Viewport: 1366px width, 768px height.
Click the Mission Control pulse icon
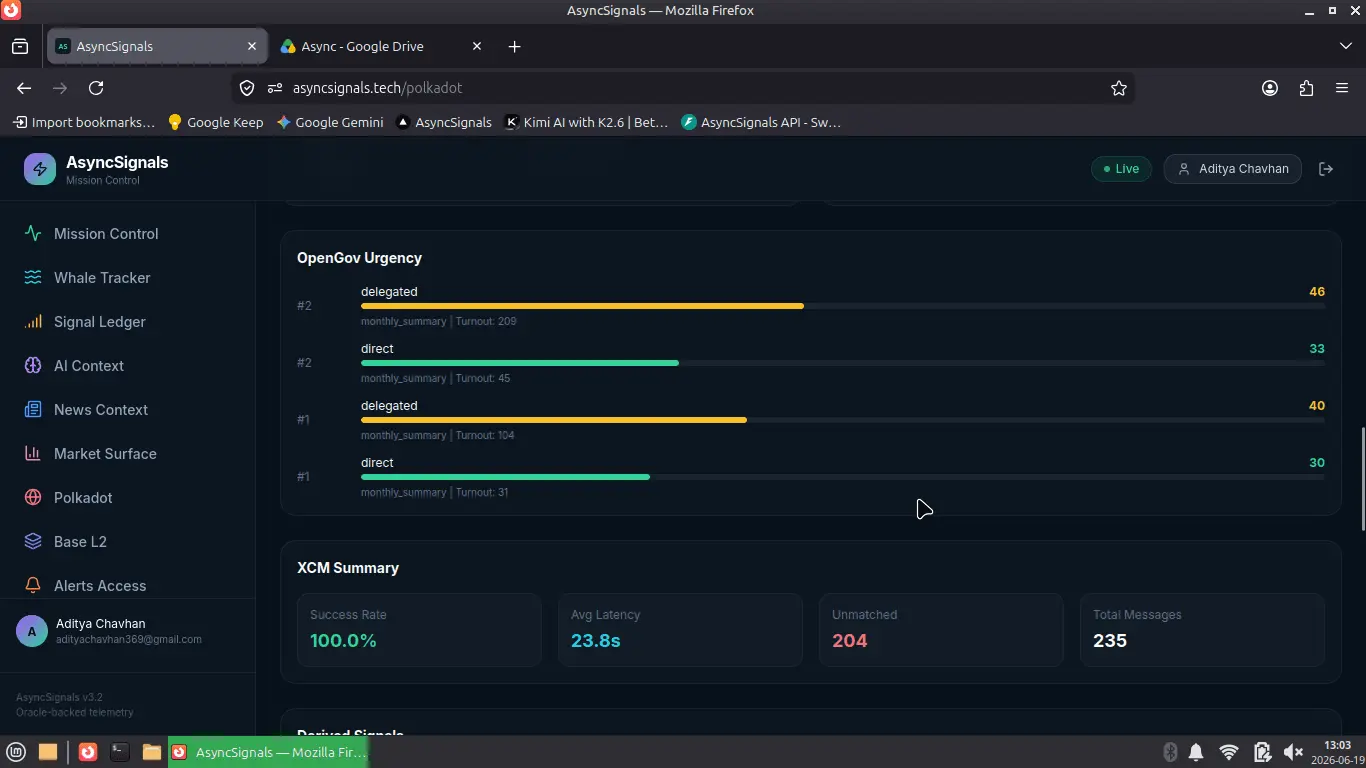33,233
